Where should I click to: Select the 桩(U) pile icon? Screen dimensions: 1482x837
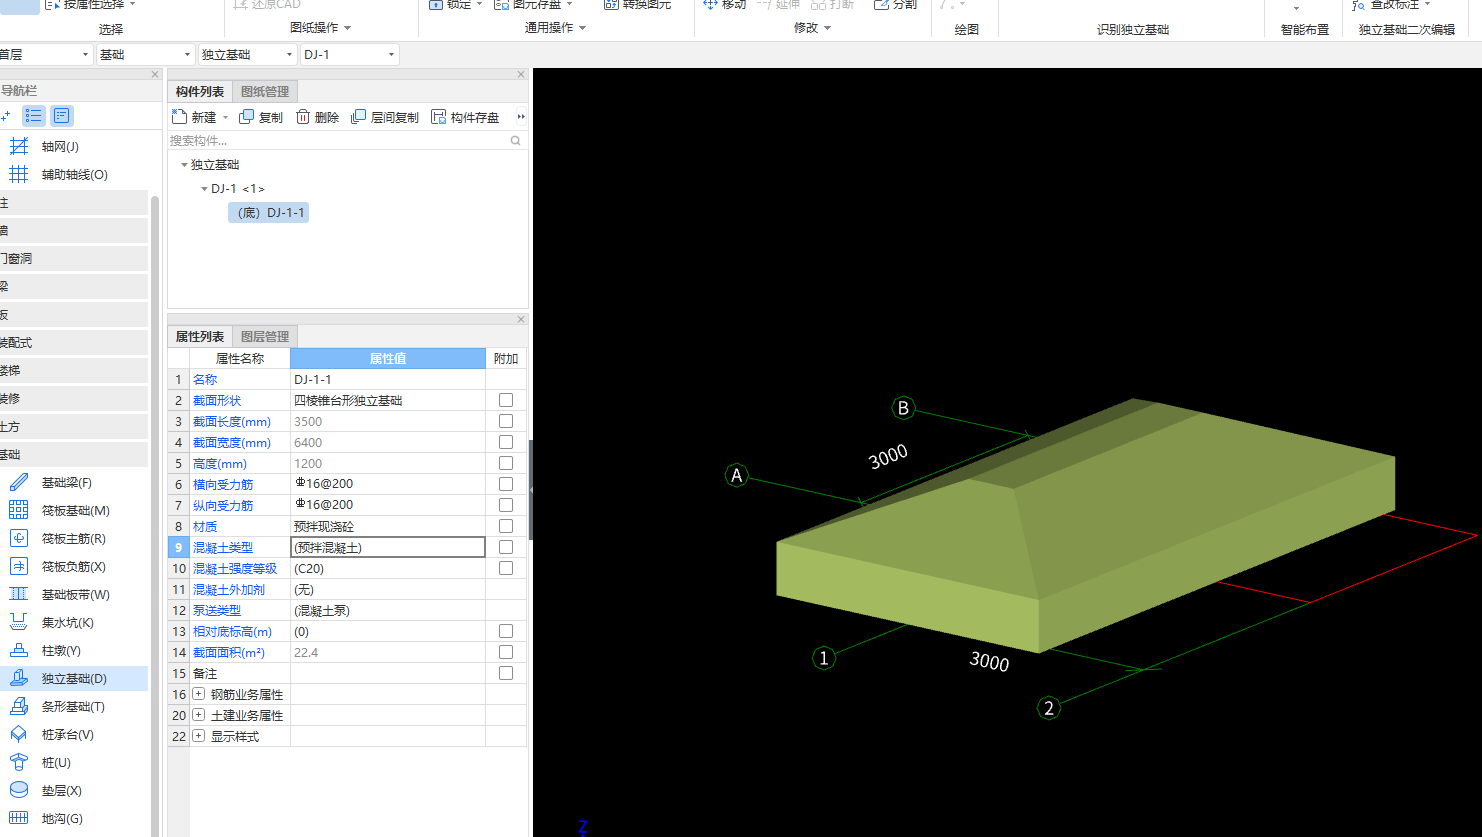[19, 763]
